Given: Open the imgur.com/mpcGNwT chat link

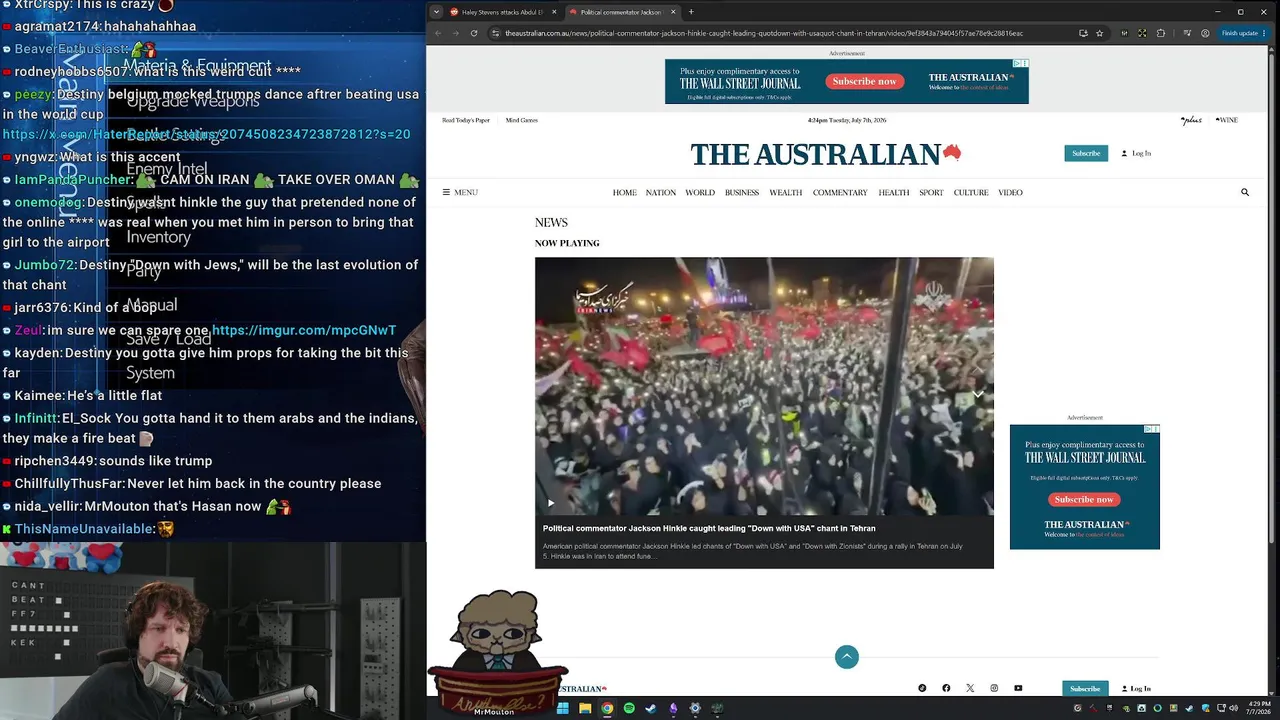Looking at the screenshot, I should click(304, 330).
